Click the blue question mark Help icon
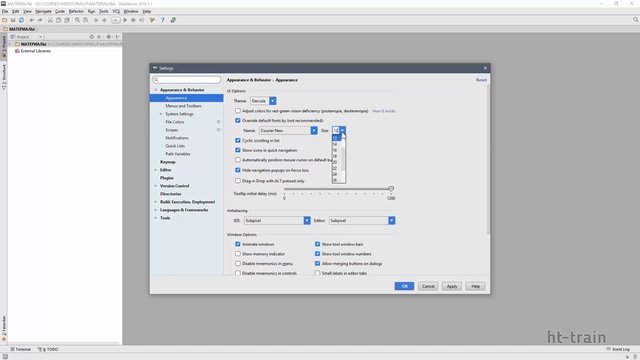The width and height of the screenshot is (640, 360). coord(162,20)
